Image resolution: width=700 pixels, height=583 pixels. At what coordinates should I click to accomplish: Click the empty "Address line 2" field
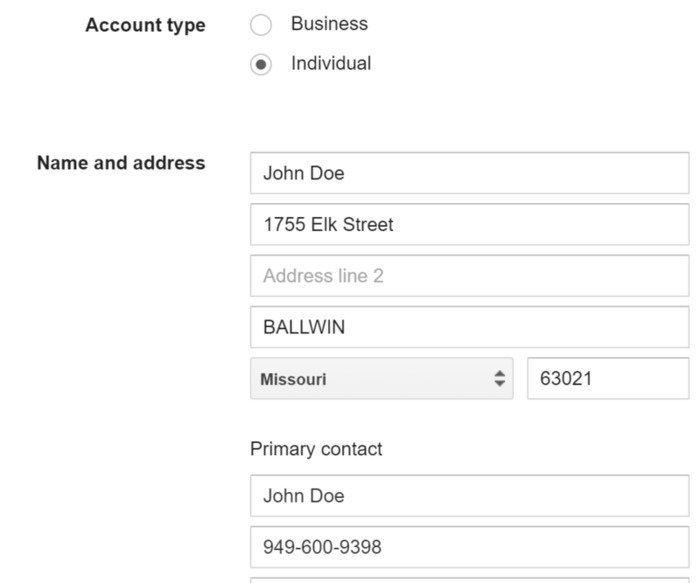coord(469,276)
